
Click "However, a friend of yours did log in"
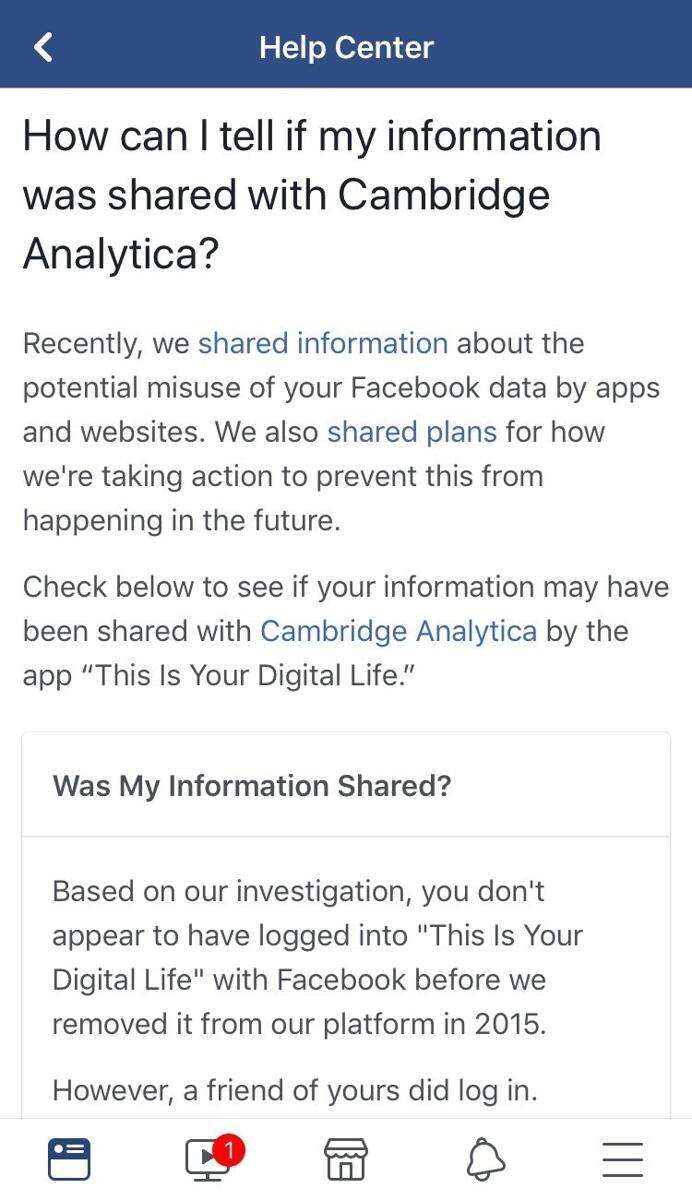[294, 1090]
